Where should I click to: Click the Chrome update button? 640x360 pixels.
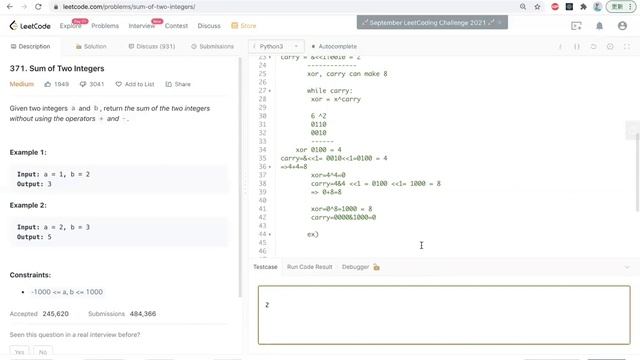coord(620,7)
